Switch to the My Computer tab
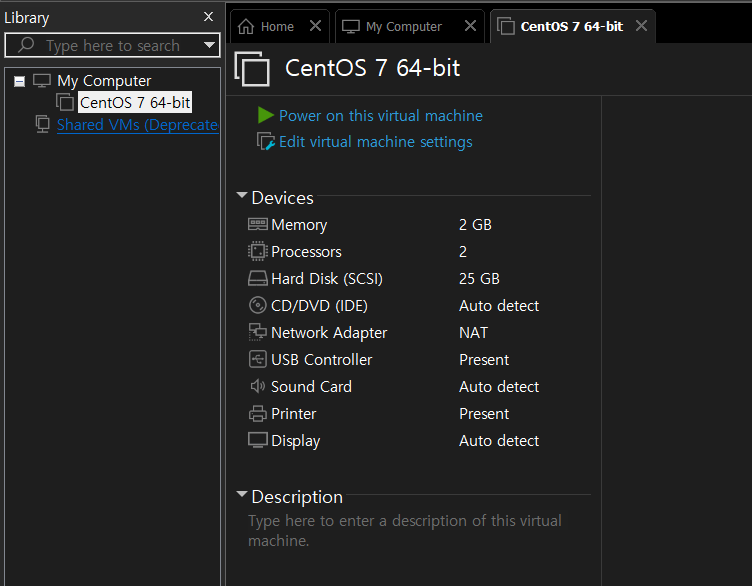Screen dimensions: 752x586 (410, 26)
